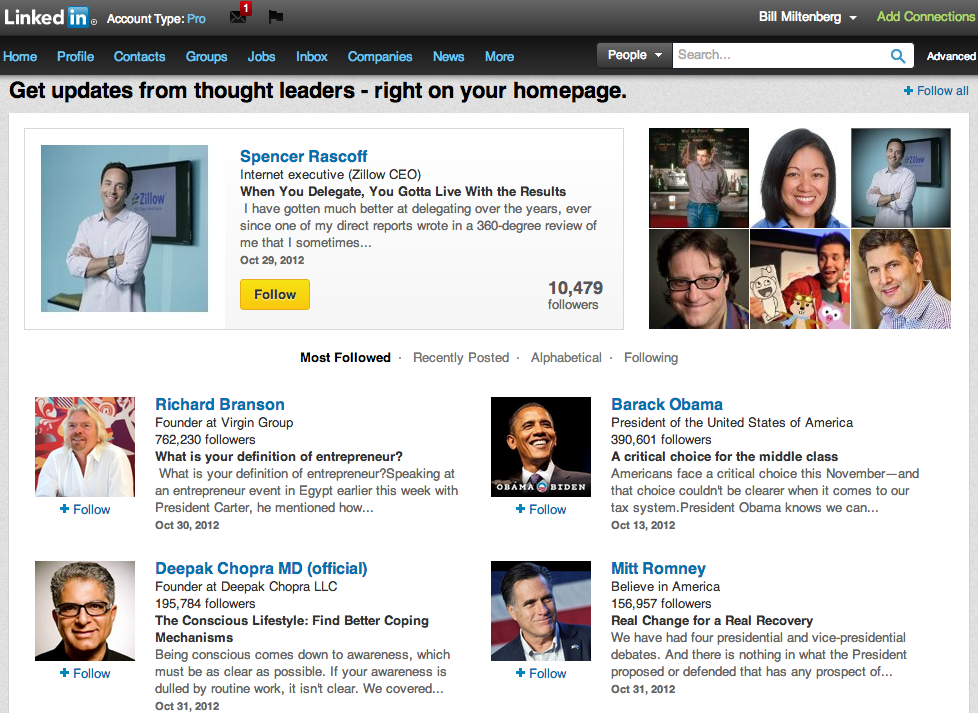Open the More menu

click(x=500, y=57)
